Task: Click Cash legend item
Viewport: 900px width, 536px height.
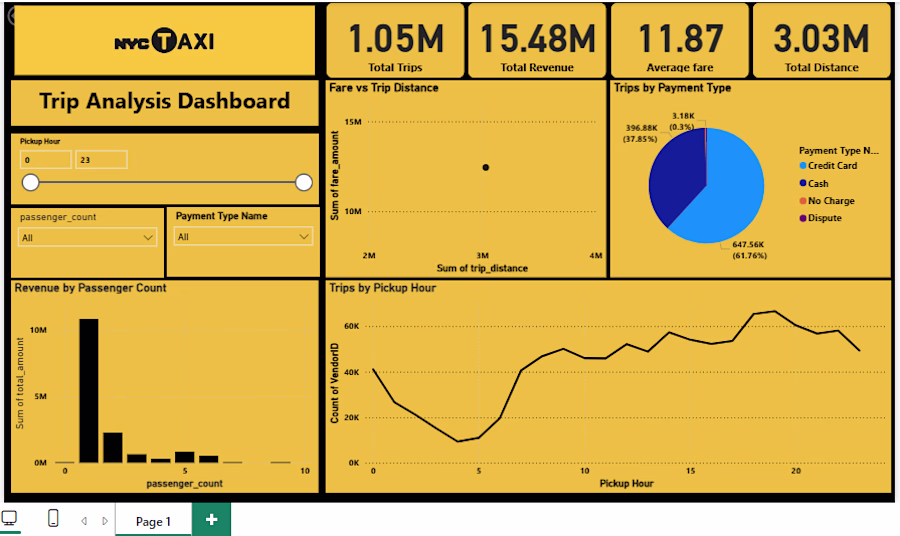Action: [x=814, y=184]
